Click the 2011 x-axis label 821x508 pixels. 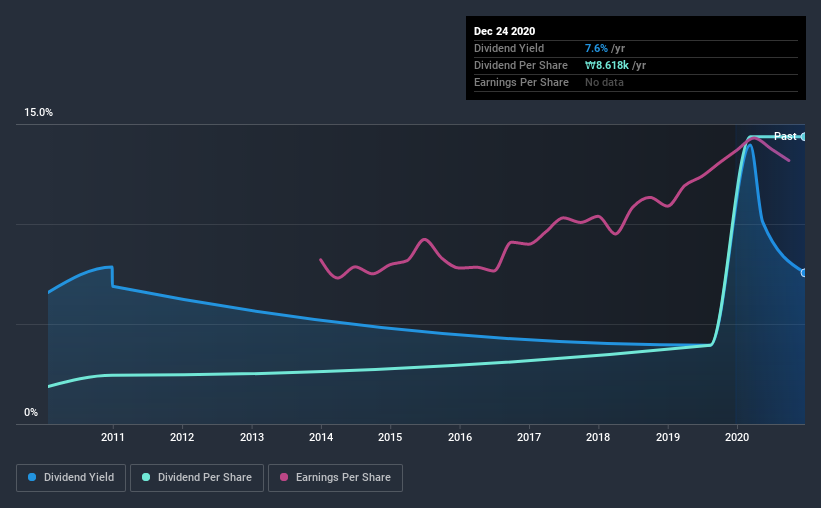tap(113, 437)
